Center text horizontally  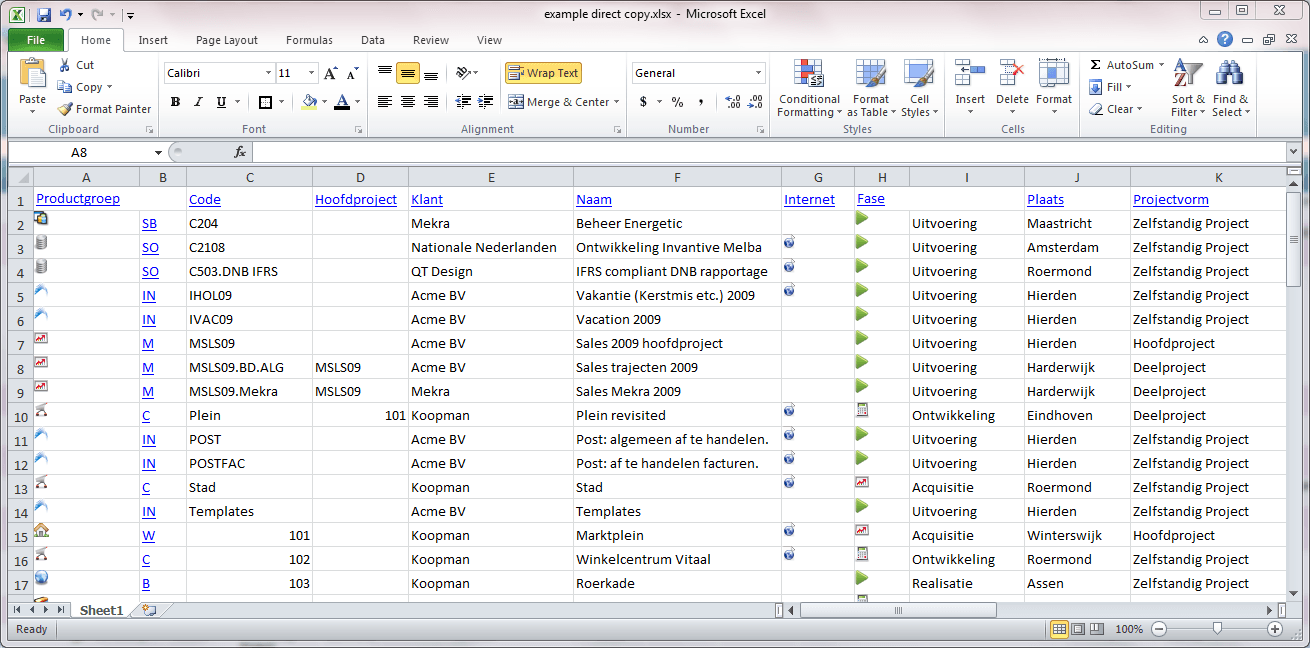408,102
